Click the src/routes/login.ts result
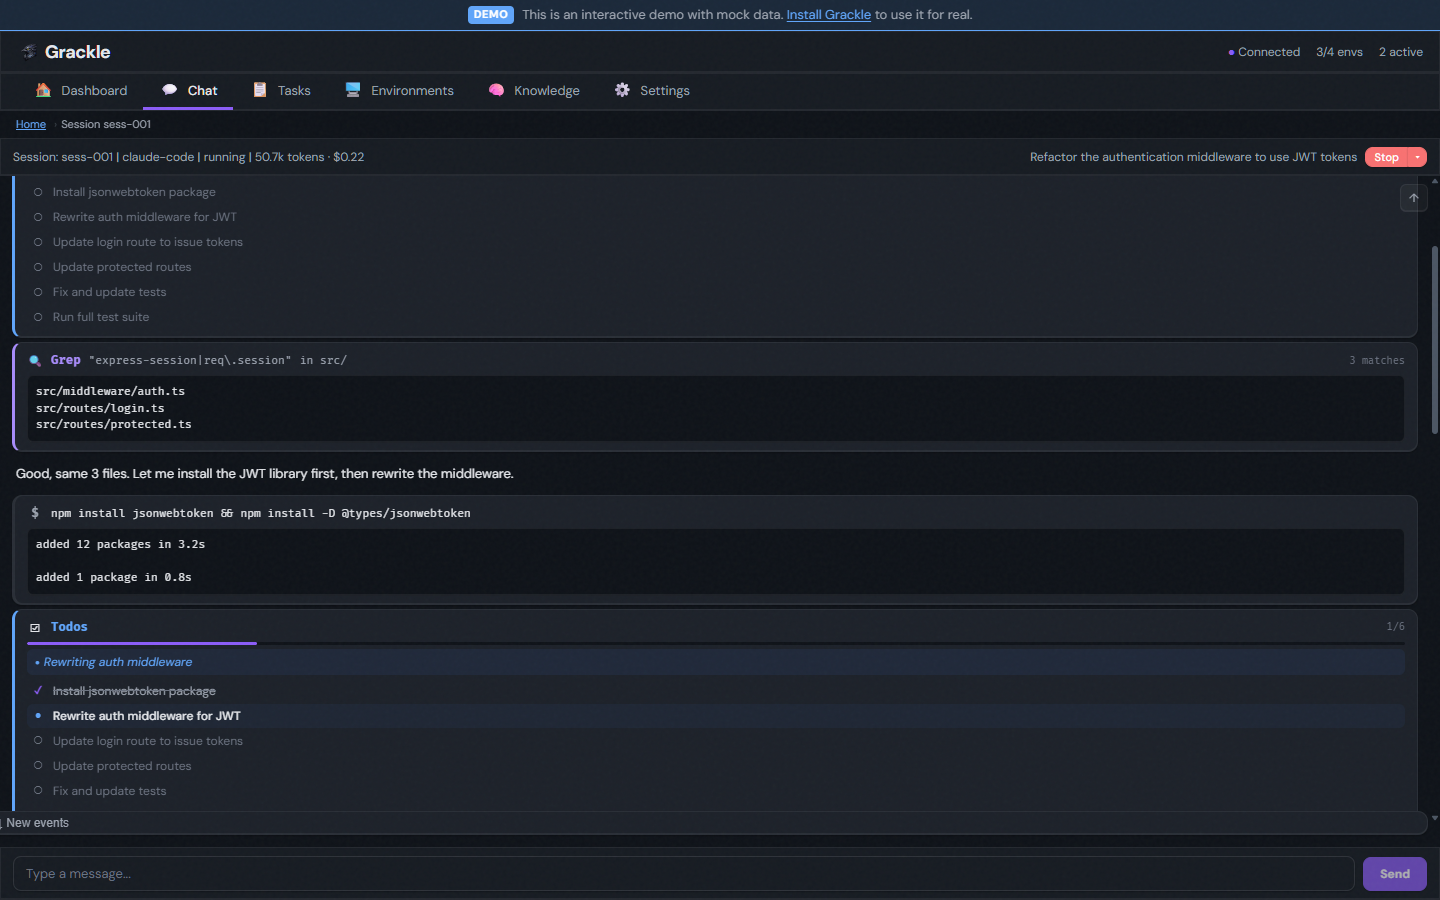Viewport: 1440px width, 900px height. [100, 408]
